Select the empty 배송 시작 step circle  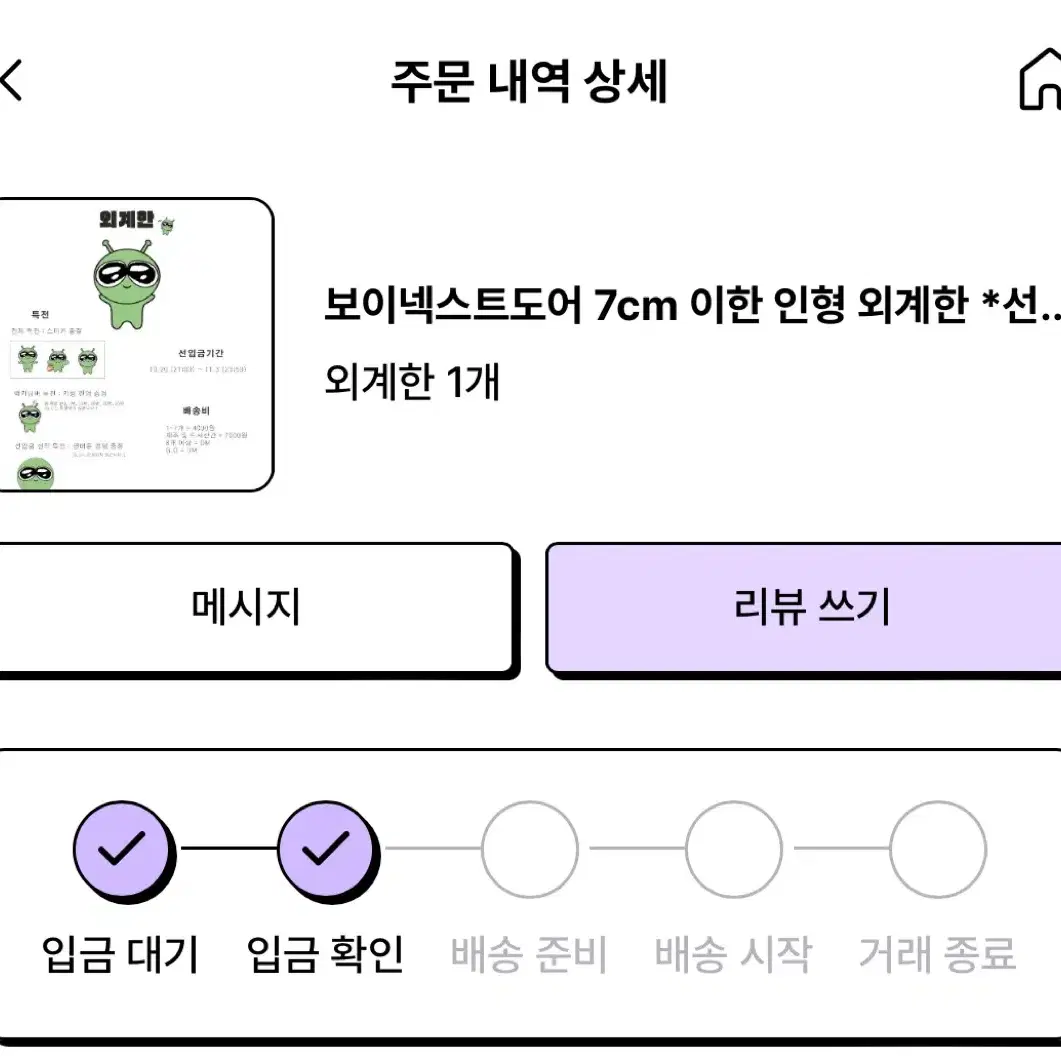point(734,849)
